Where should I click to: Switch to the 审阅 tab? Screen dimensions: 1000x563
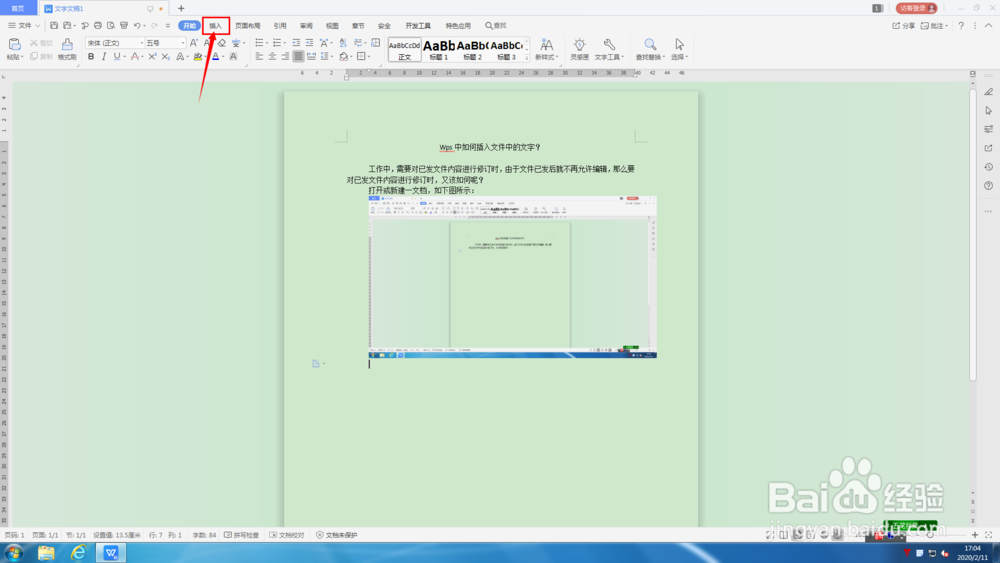pyautogui.click(x=306, y=26)
